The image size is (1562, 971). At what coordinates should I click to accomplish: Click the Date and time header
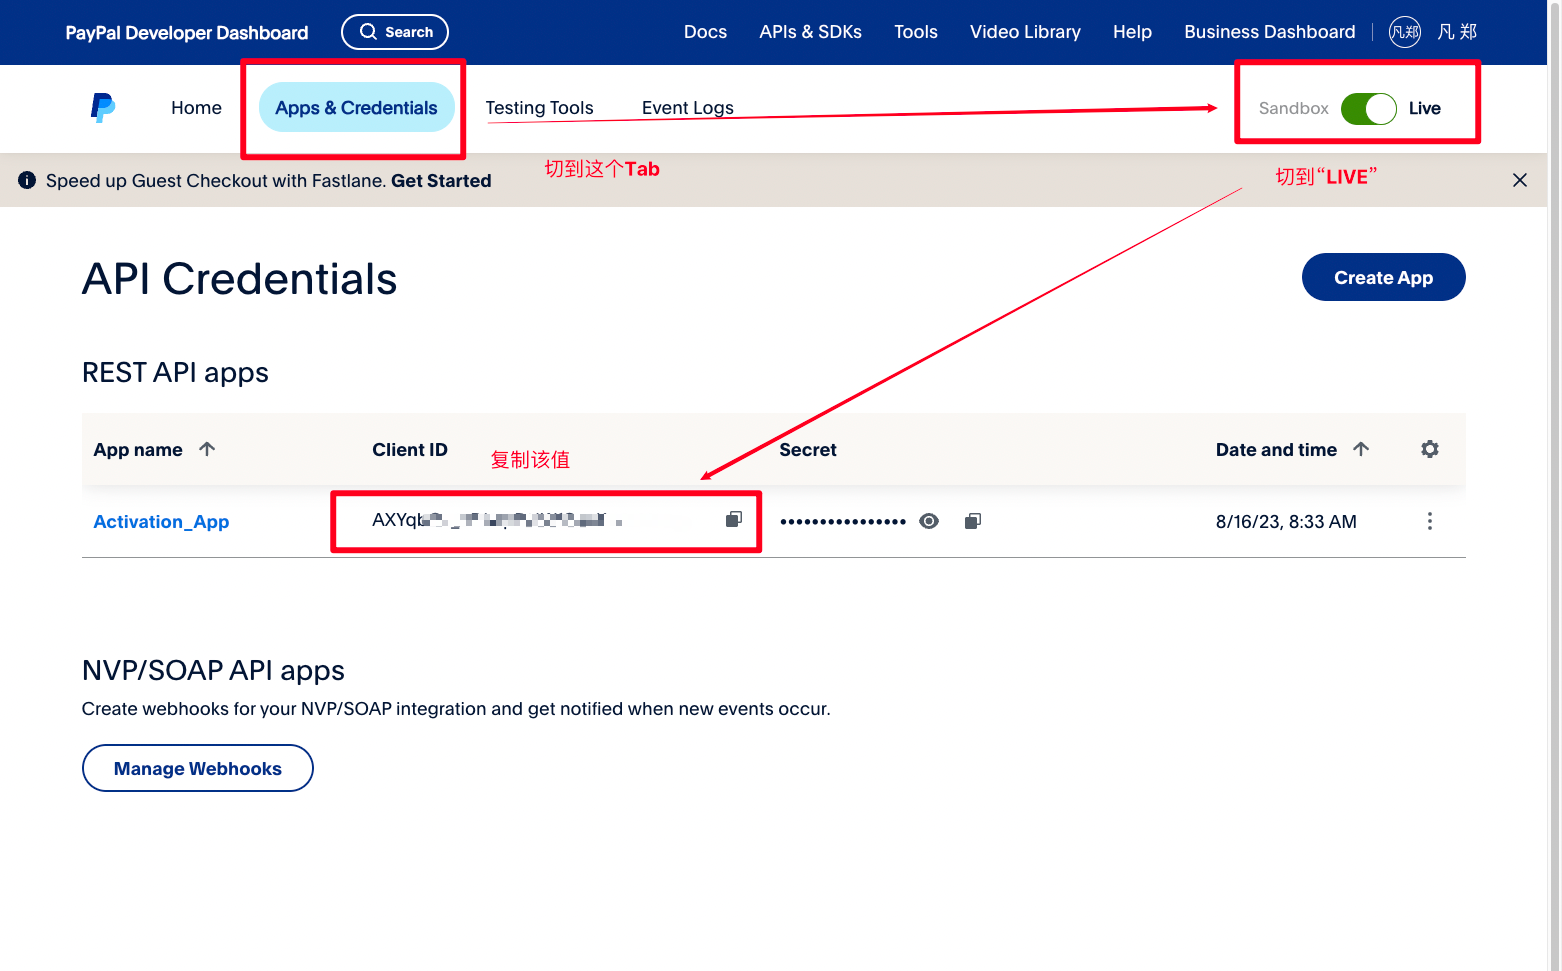click(x=1276, y=450)
